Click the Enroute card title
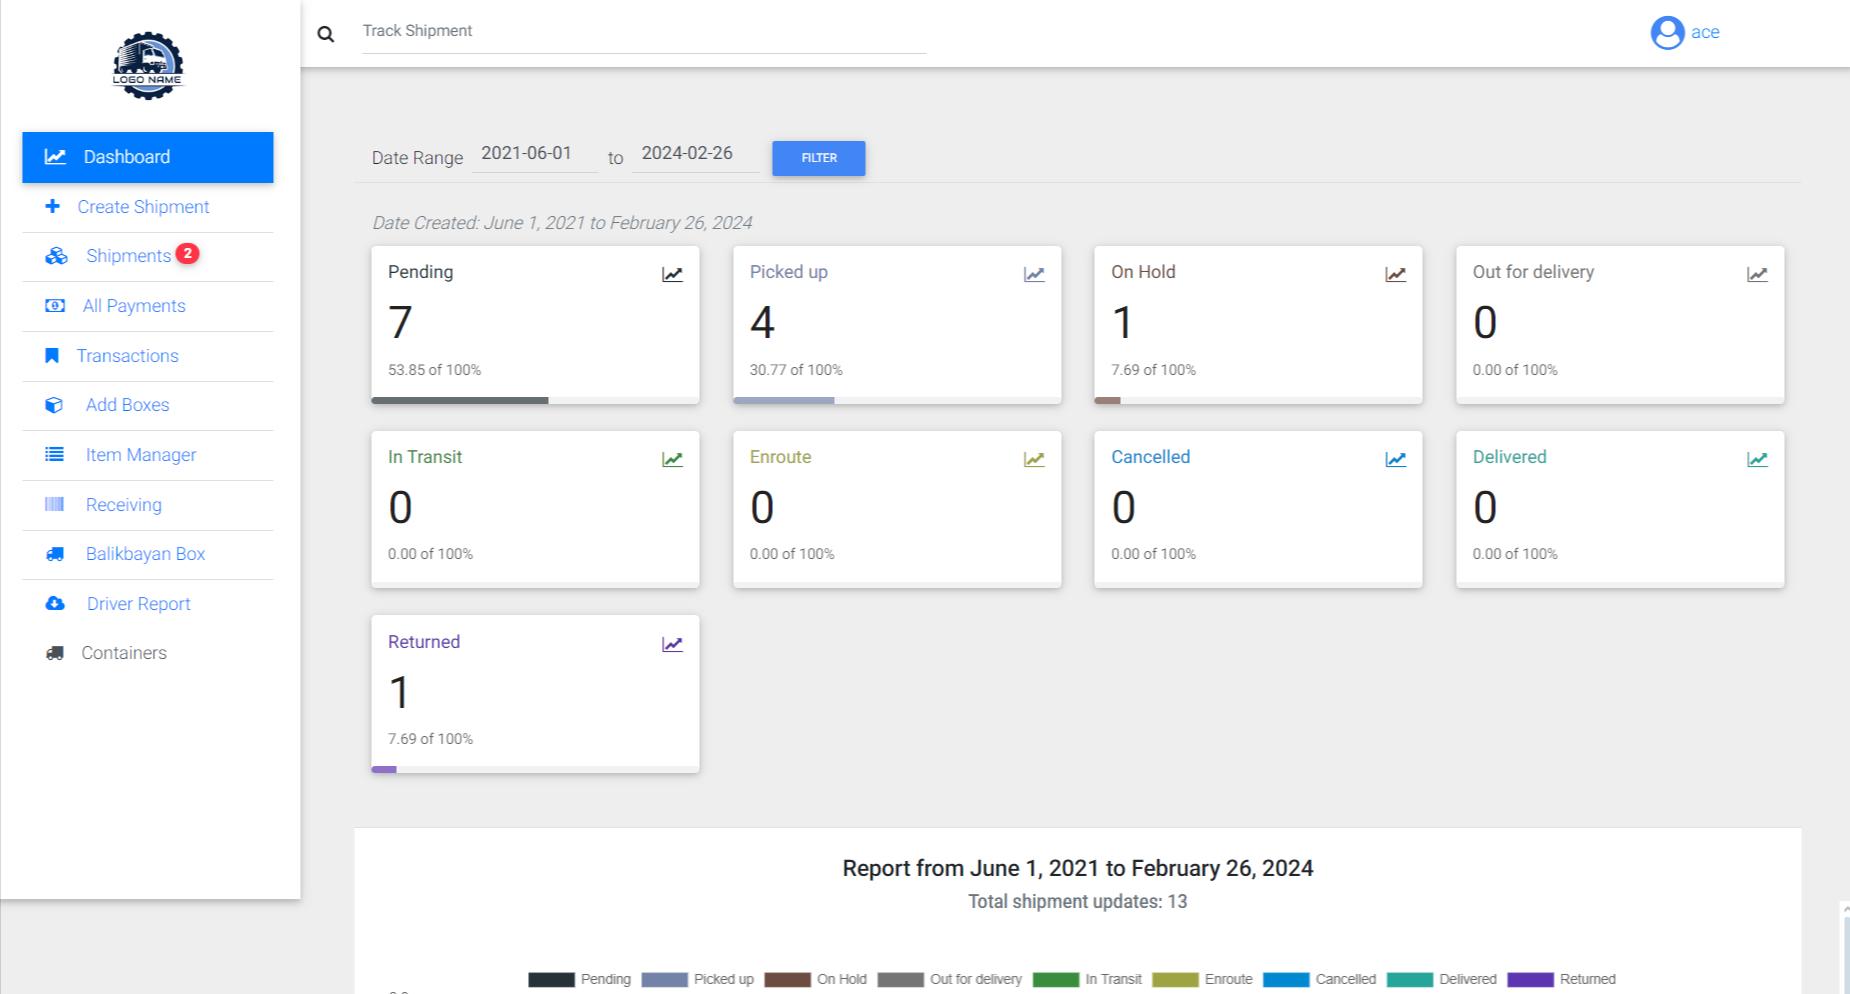 [x=780, y=457]
